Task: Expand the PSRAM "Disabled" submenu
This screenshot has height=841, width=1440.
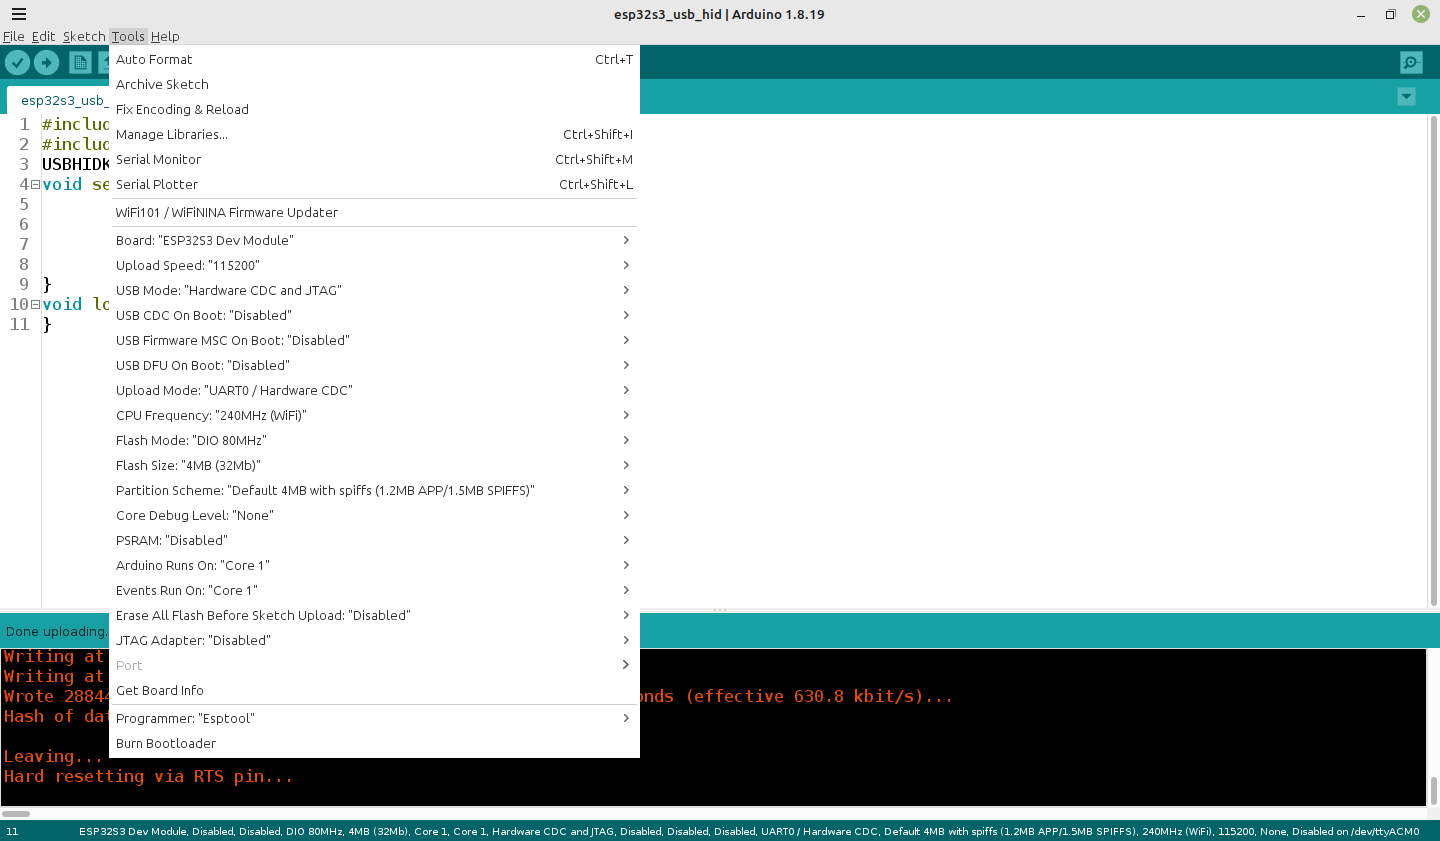Action: [374, 540]
